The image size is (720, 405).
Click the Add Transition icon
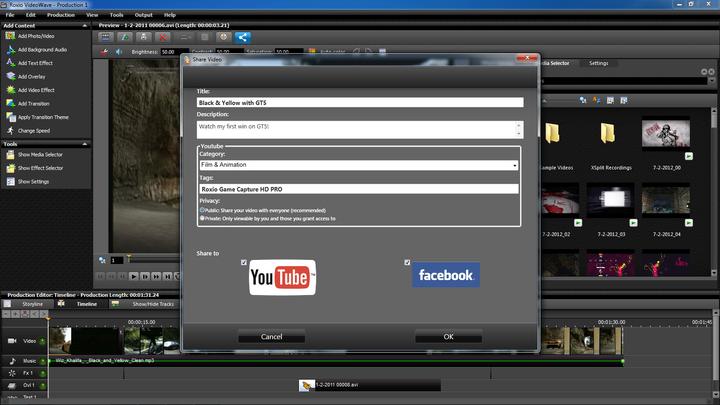[10, 103]
